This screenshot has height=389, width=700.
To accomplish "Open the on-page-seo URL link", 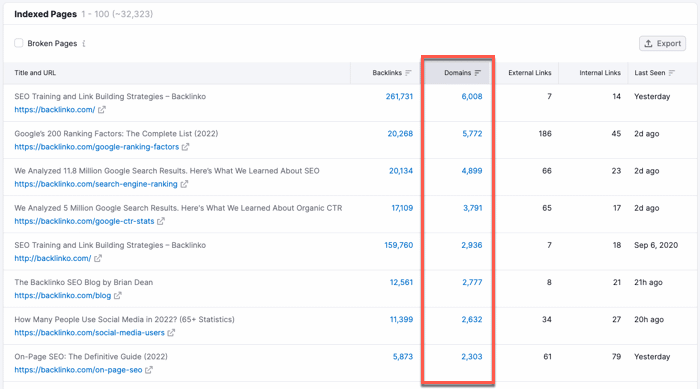I will pyautogui.click(x=78, y=370).
